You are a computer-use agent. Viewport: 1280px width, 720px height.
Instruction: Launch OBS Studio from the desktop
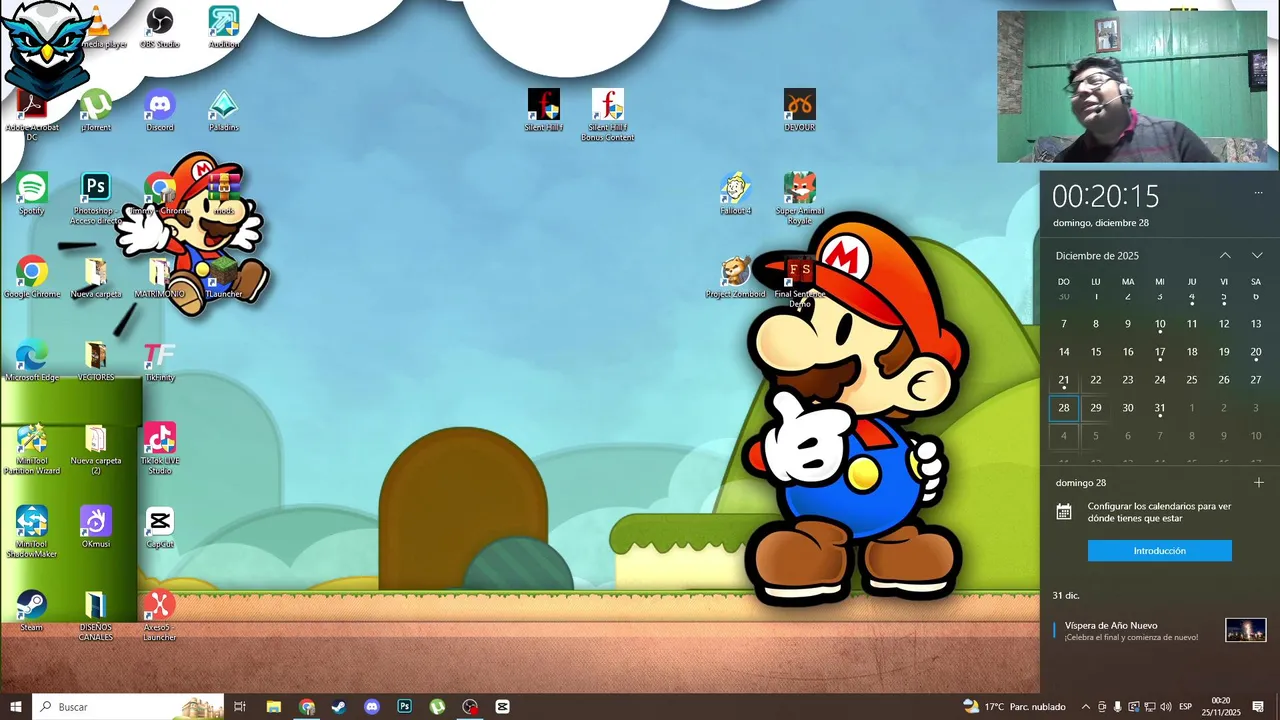160,27
